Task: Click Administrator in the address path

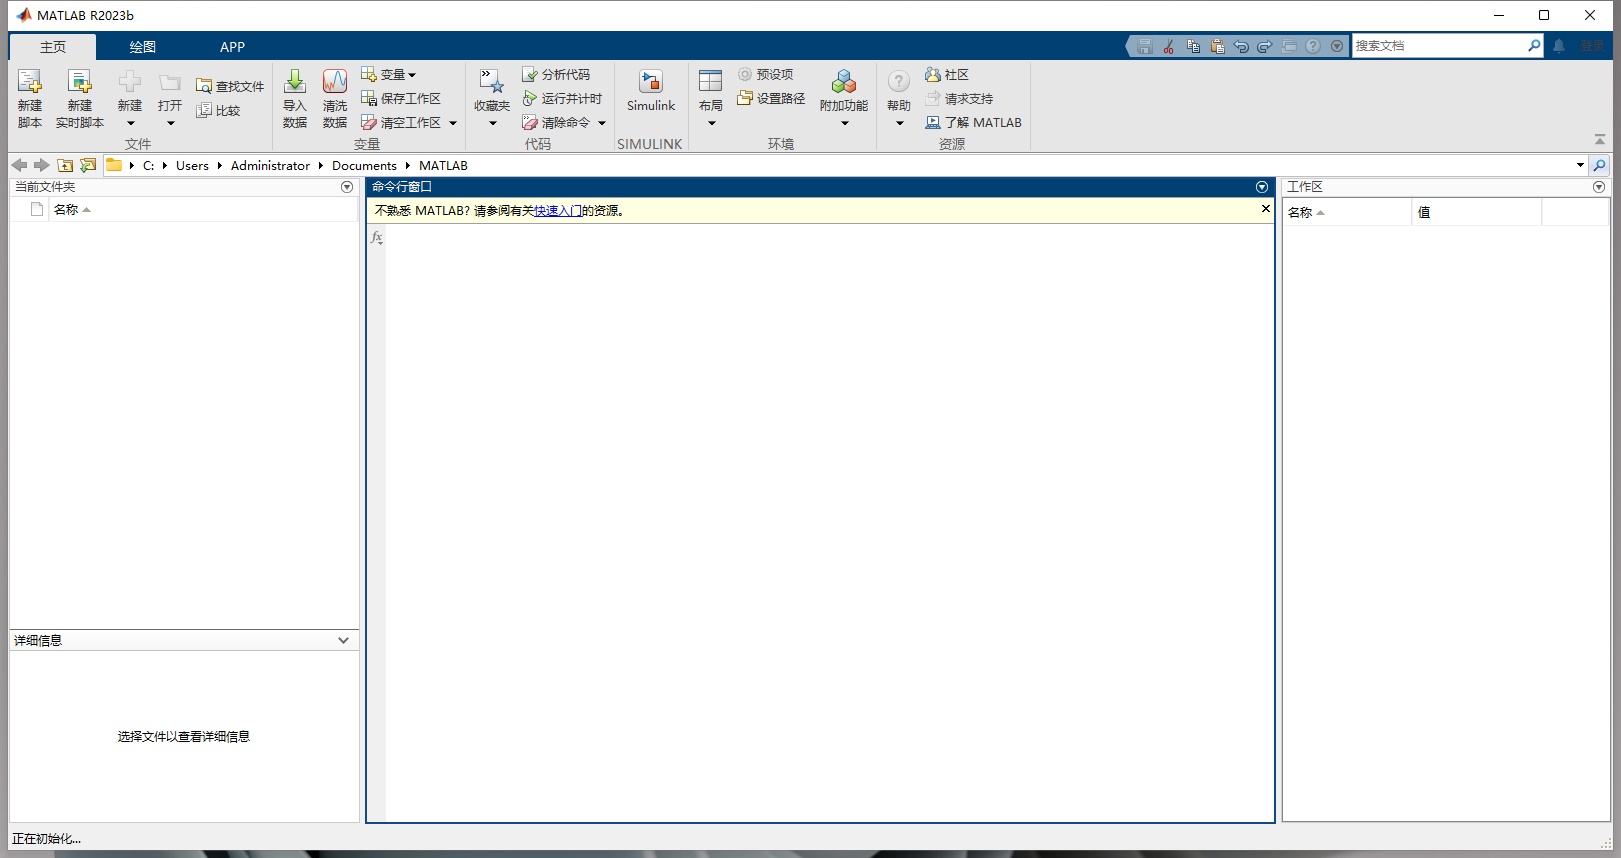Action: point(270,166)
